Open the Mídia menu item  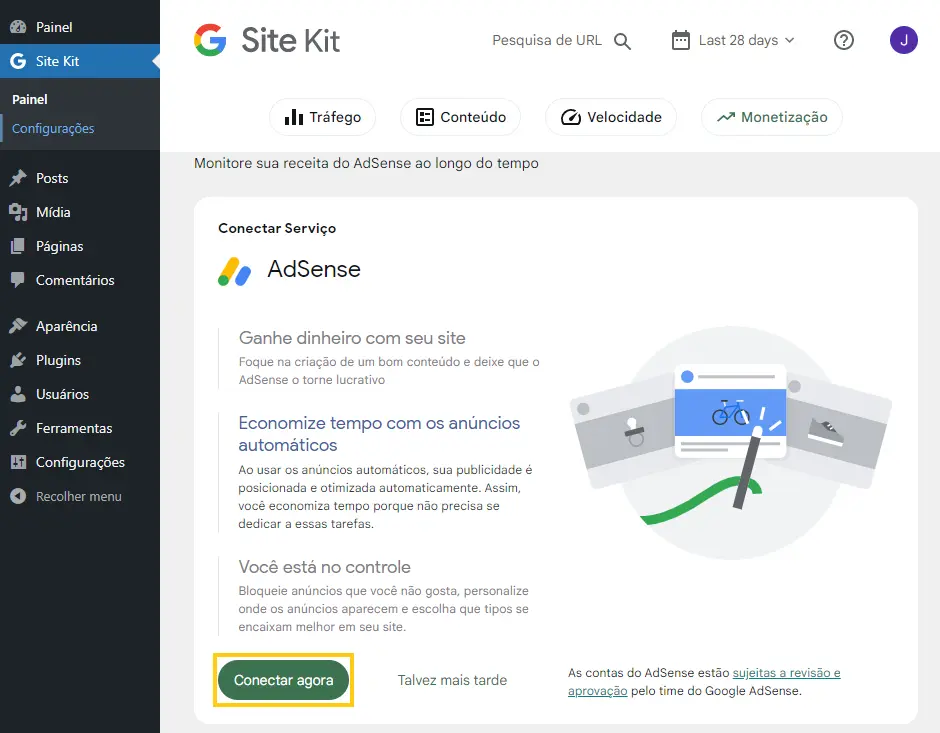pyautogui.click(x=80, y=212)
